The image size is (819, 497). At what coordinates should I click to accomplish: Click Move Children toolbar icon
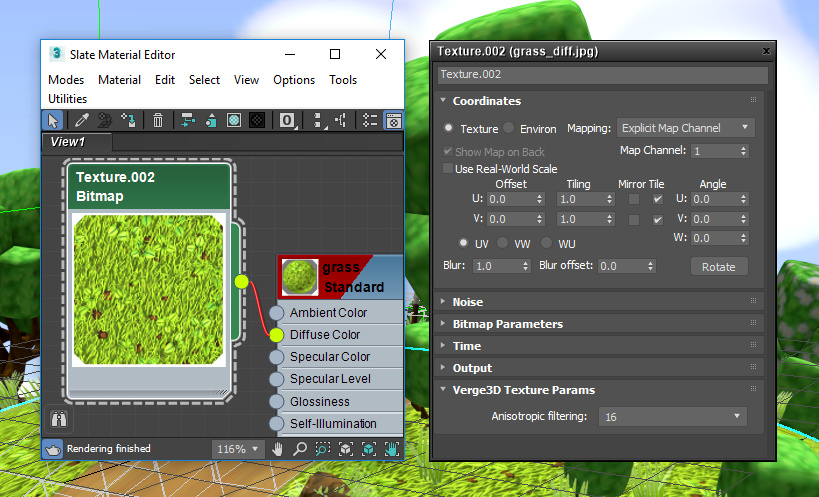[x=188, y=121]
